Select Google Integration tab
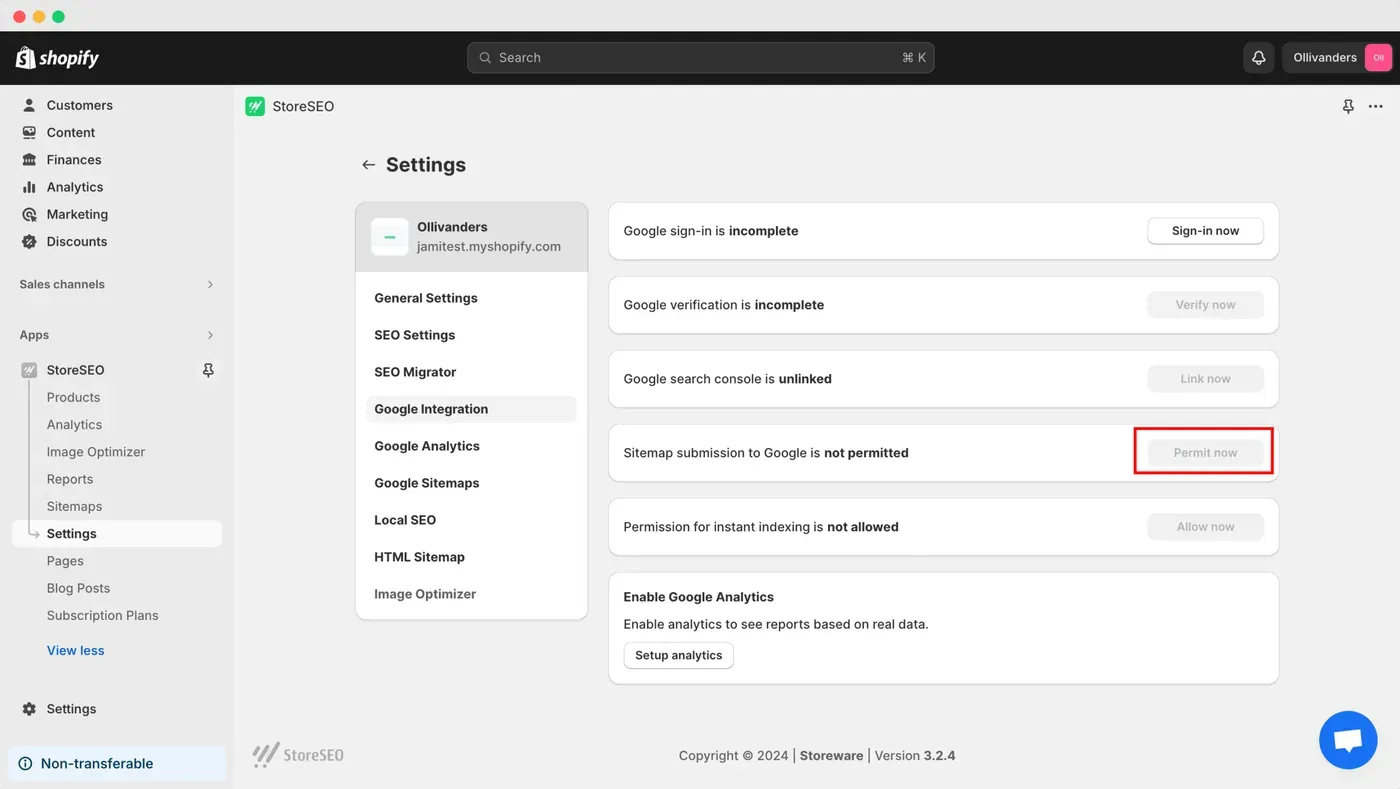The image size is (1400, 789). click(471, 409)
